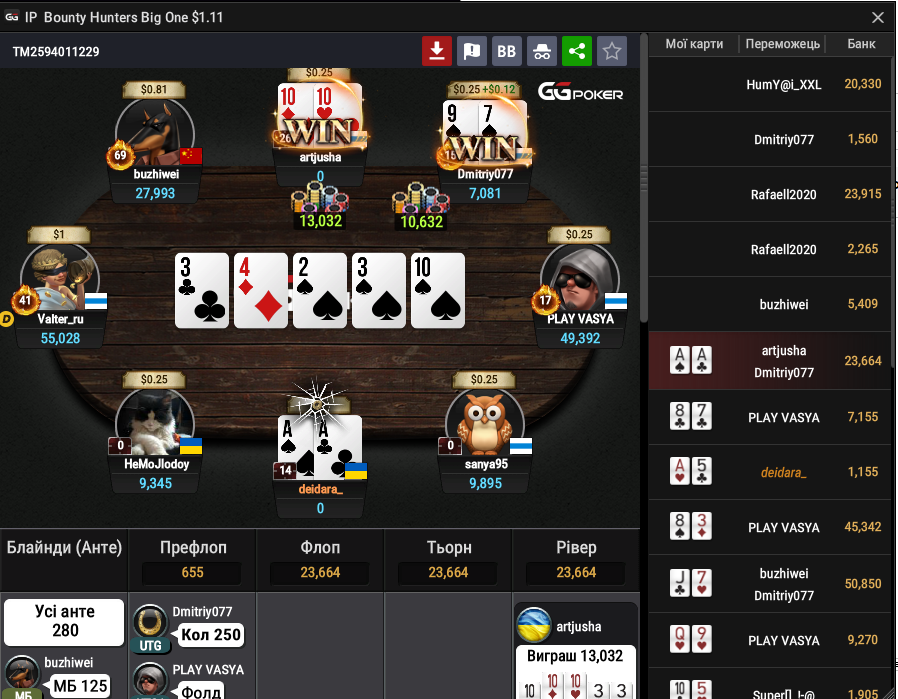Viewport: 898px width, 699px height.
Task: Select the Мої карти column header
Action: point(694,44)
